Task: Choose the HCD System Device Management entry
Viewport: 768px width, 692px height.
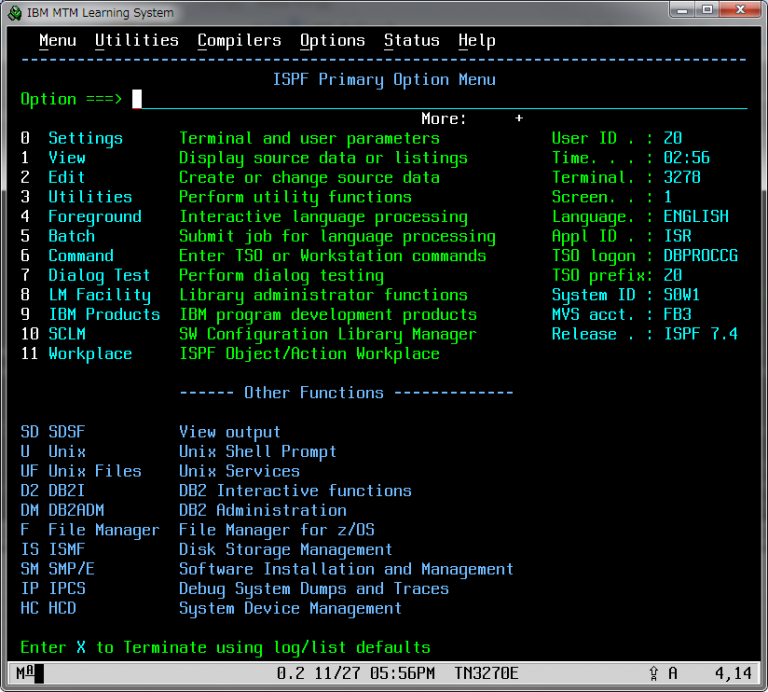Action: pyautogui.click(x=61, y=608)
